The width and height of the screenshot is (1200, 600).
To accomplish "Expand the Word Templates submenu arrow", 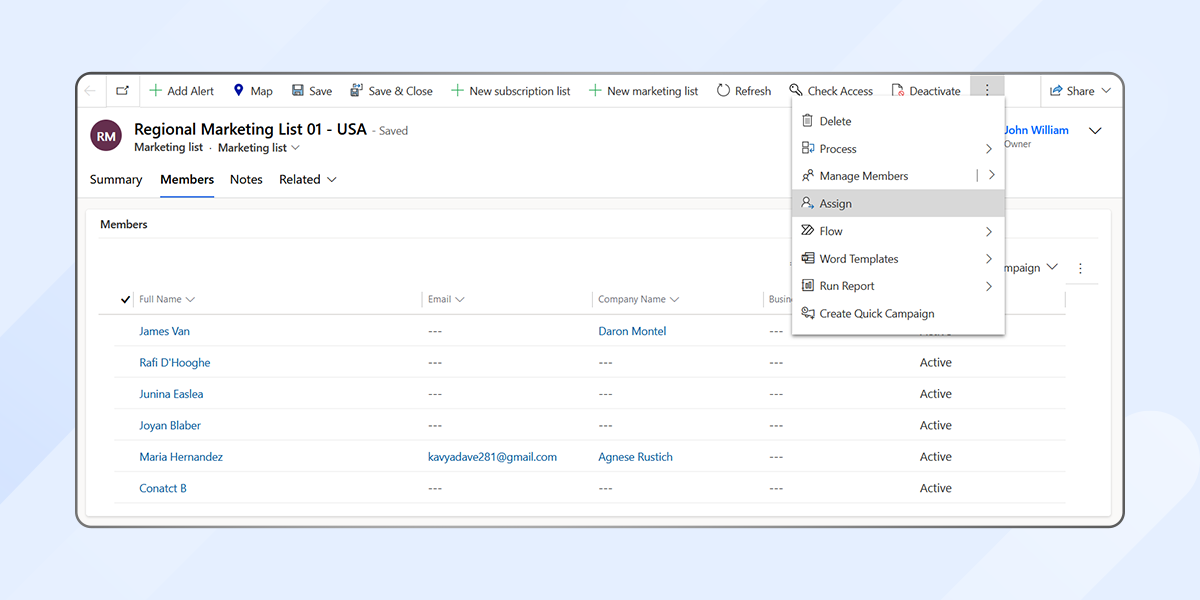I will [x=989, y=259].
